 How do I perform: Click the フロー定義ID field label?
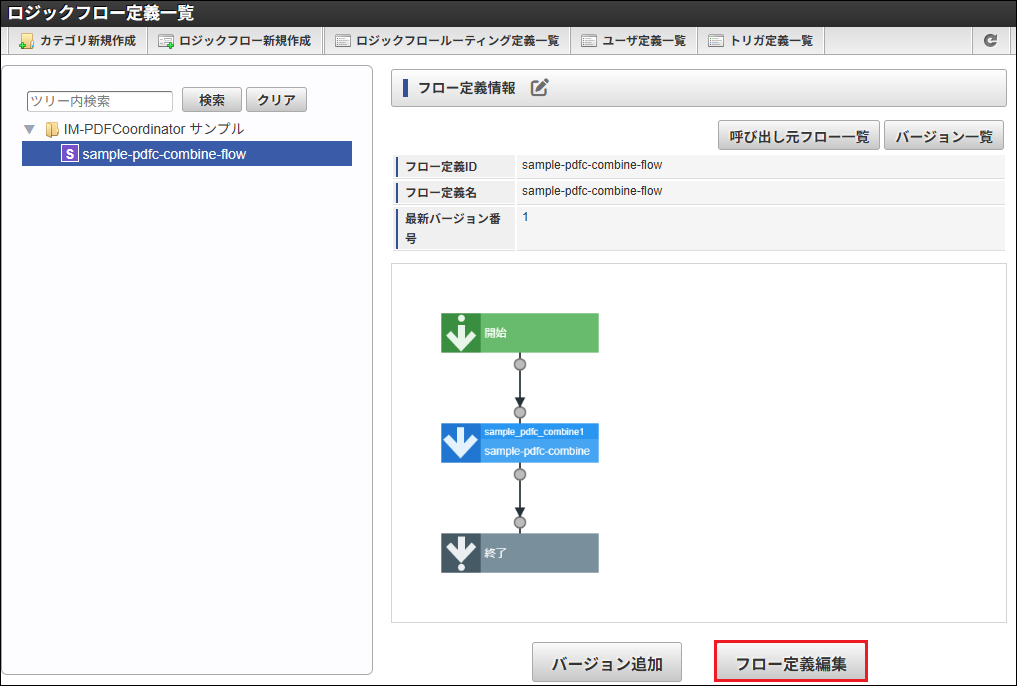coord(441,167)
